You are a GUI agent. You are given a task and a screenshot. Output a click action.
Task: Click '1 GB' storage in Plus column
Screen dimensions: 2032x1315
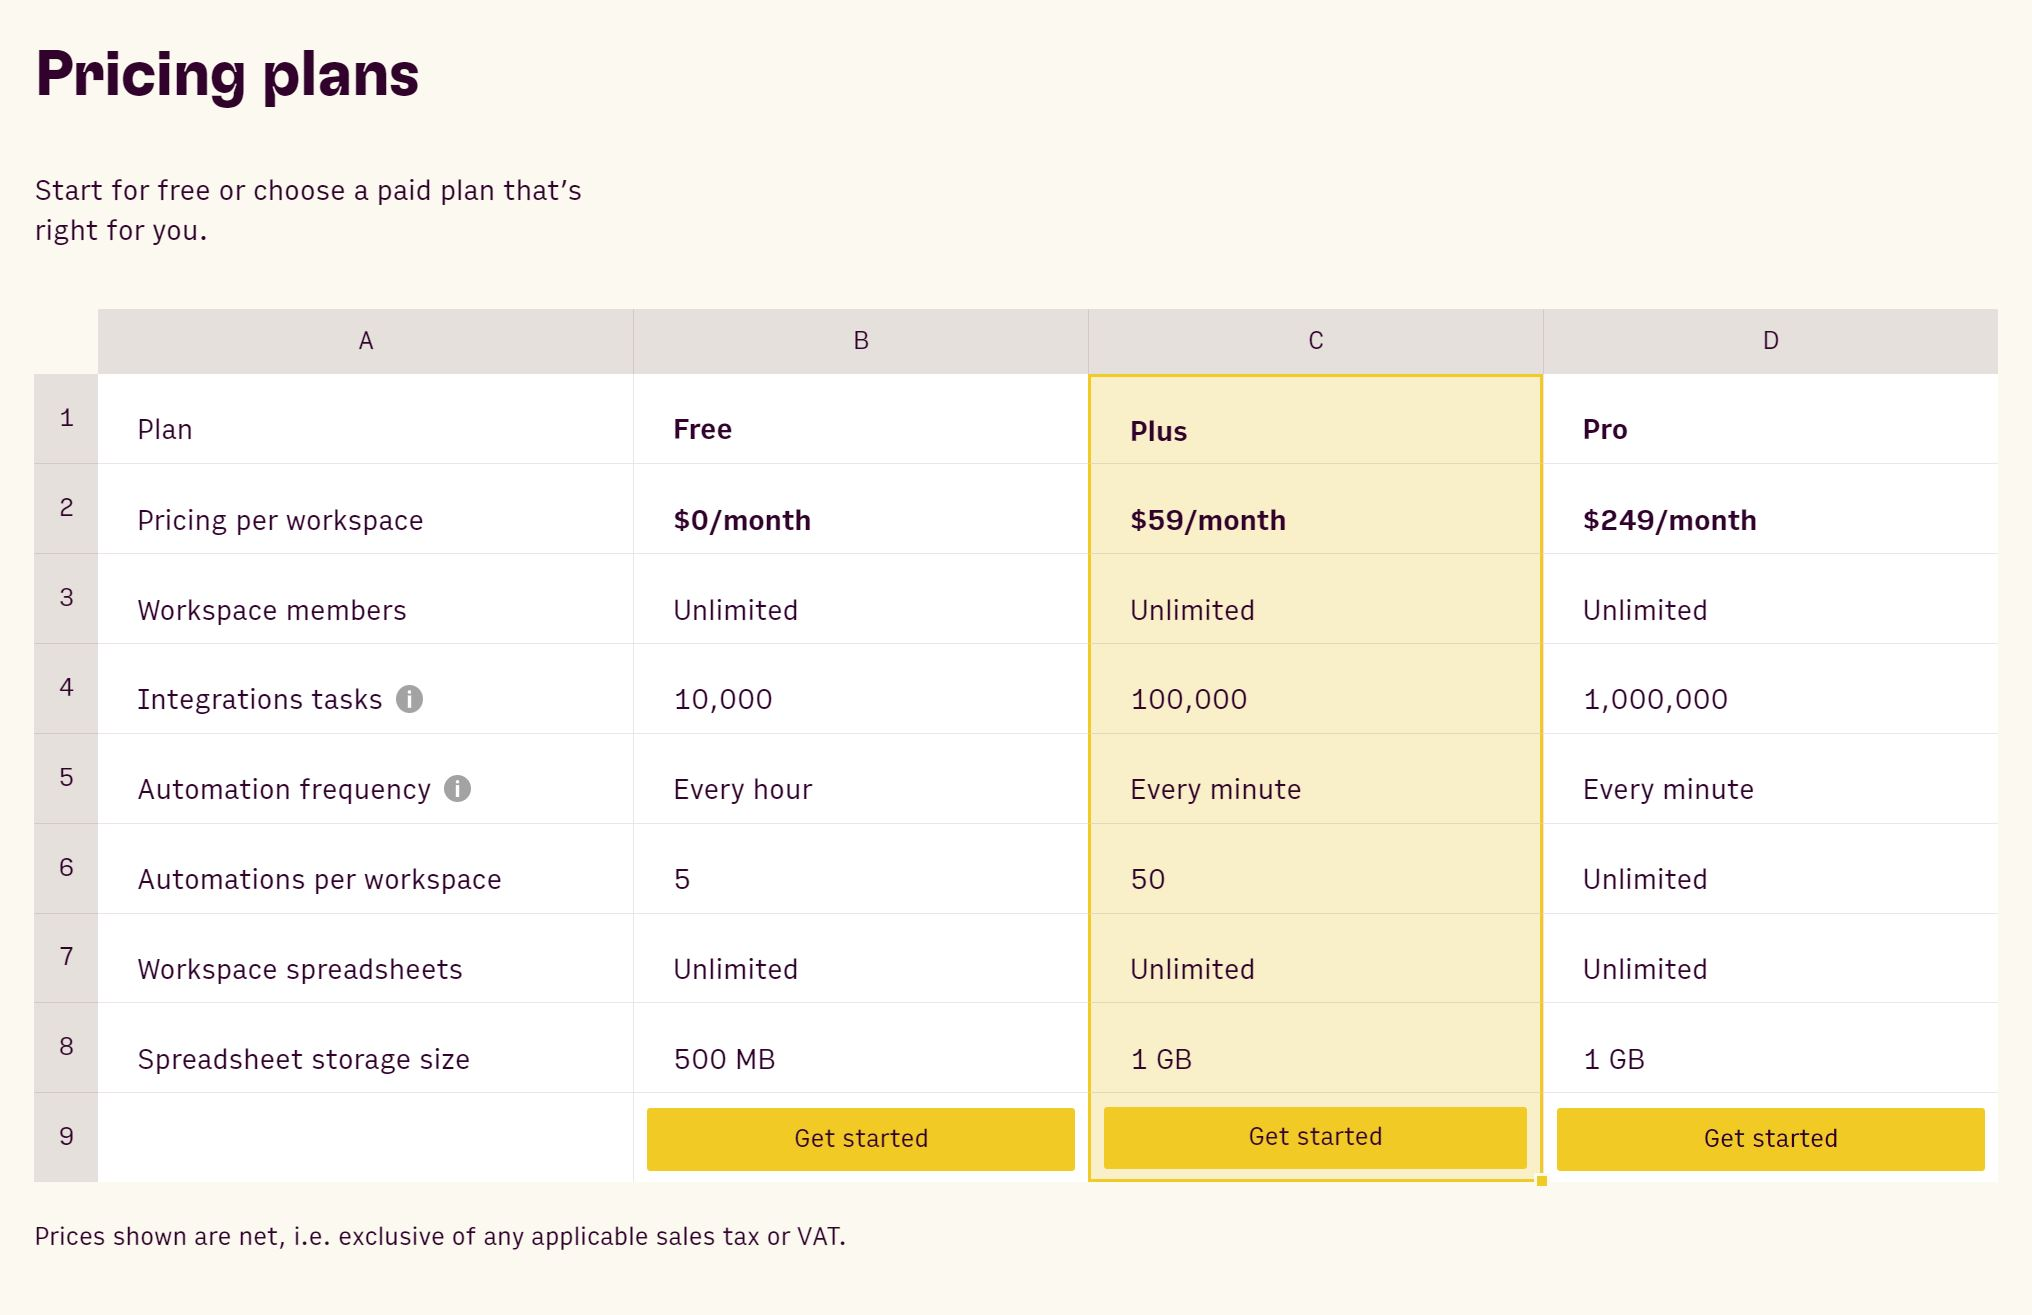(x=1161, y=1060)
